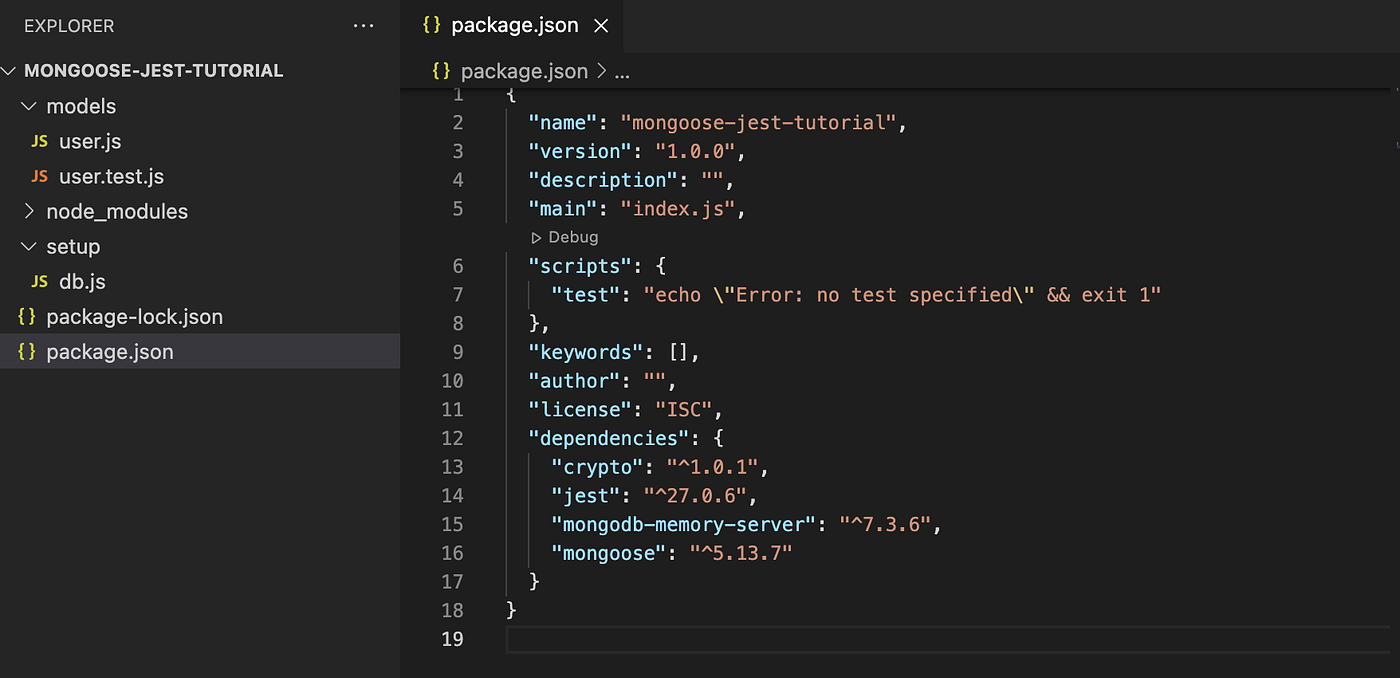This screenshot has height=678, width=1400.
Task: Click the "^5.13.7" mongoose version
Action: tap(741, 554)
